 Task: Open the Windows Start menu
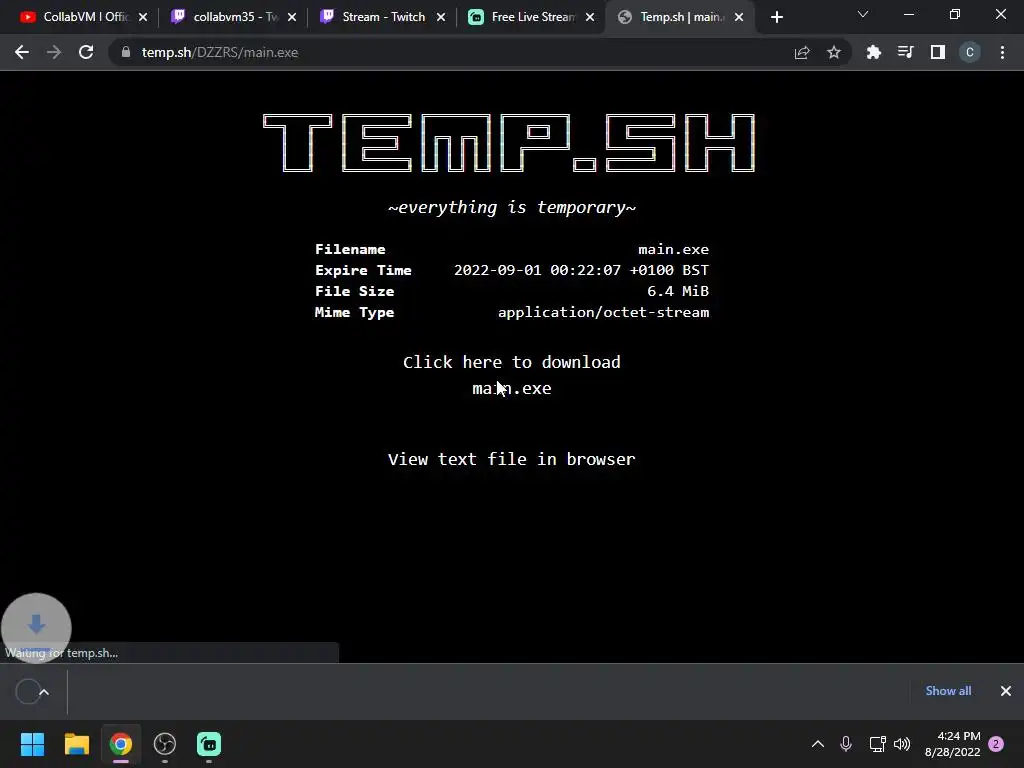32,744
